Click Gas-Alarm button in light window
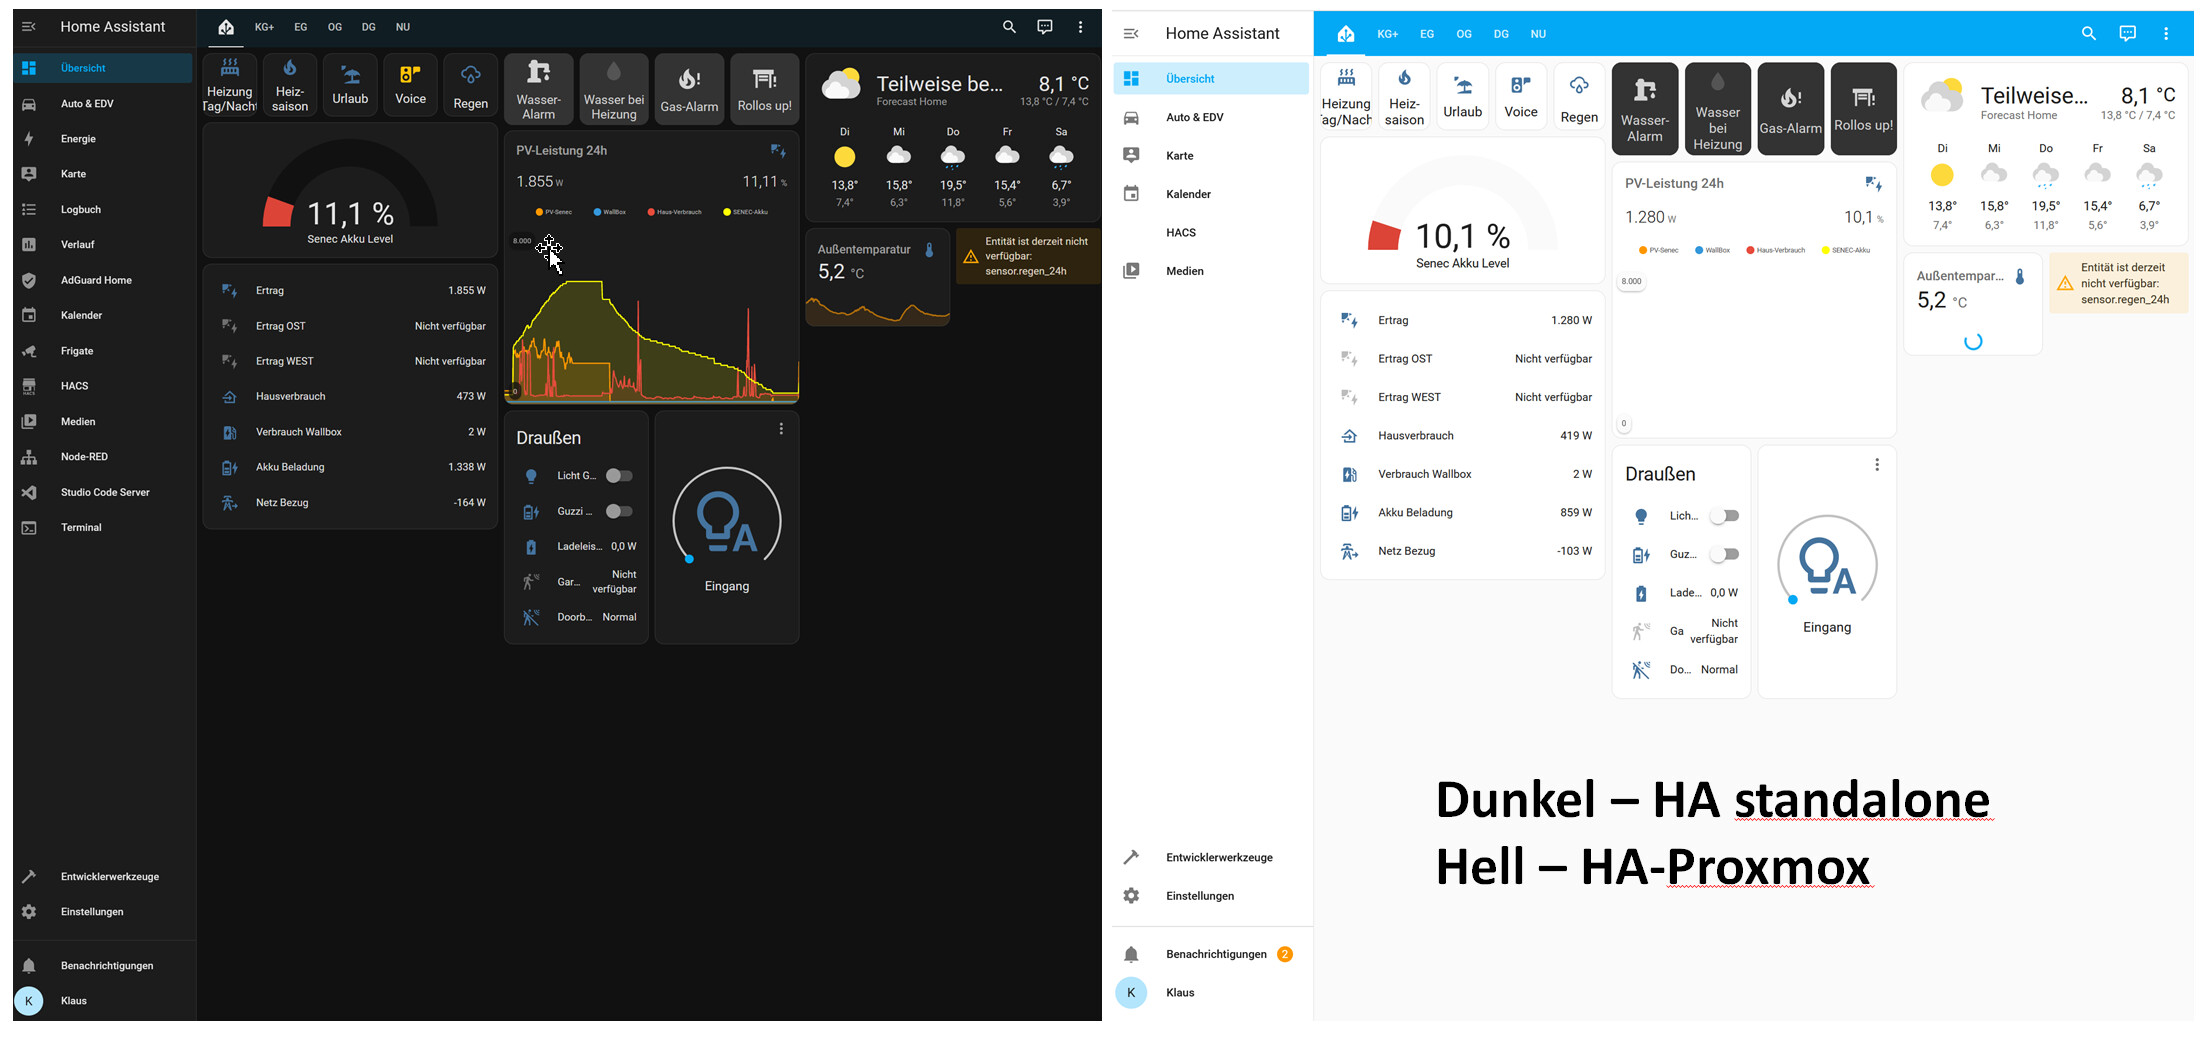2210x1048 pixels. click(x=1790, y=108)
